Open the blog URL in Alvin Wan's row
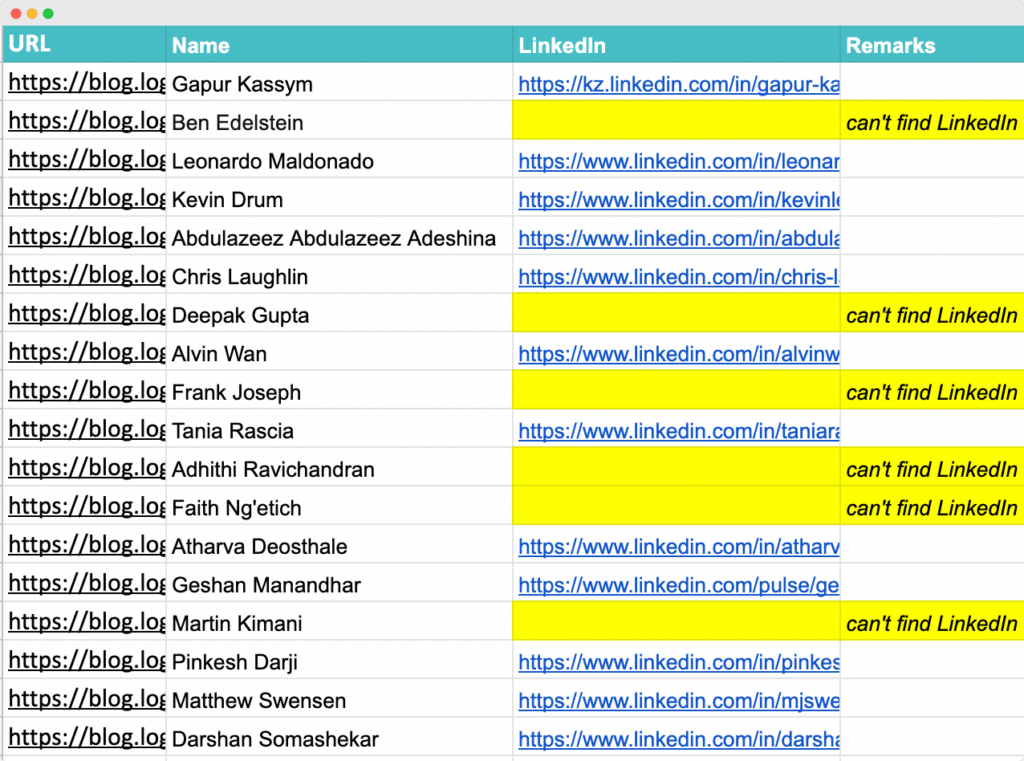 86,353
